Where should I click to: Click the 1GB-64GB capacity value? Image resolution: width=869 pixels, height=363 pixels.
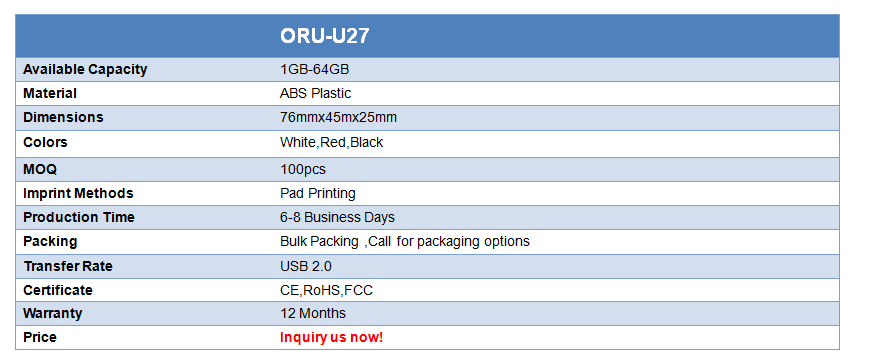(x=314, y=70)
